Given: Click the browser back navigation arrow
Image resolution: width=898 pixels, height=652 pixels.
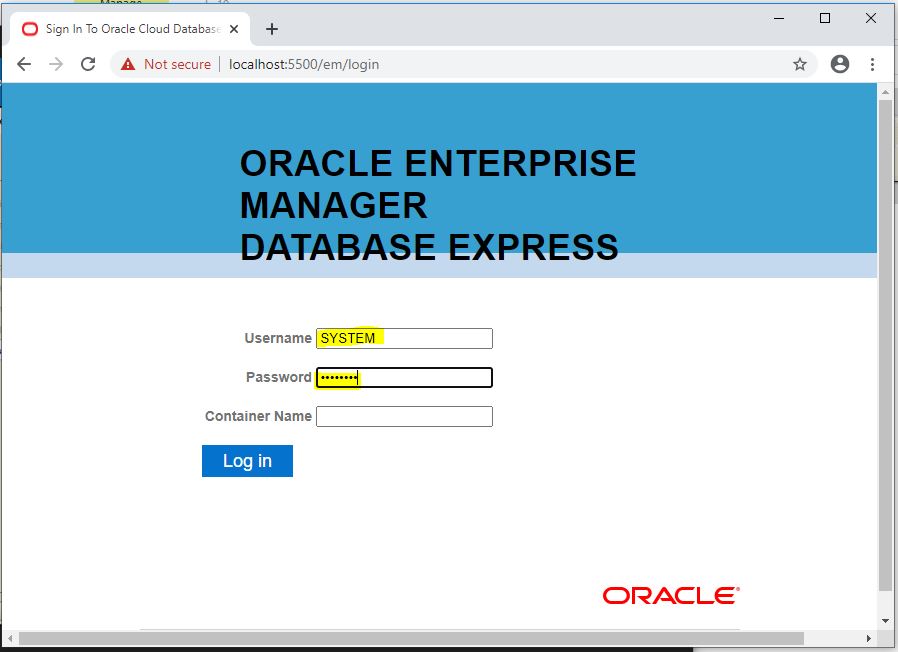Looking at the screenshot, I should coord(24,63).
